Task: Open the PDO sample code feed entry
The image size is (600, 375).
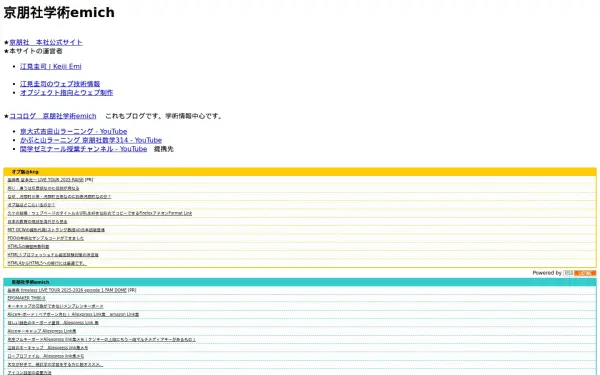Action: [x=46, y=238]
